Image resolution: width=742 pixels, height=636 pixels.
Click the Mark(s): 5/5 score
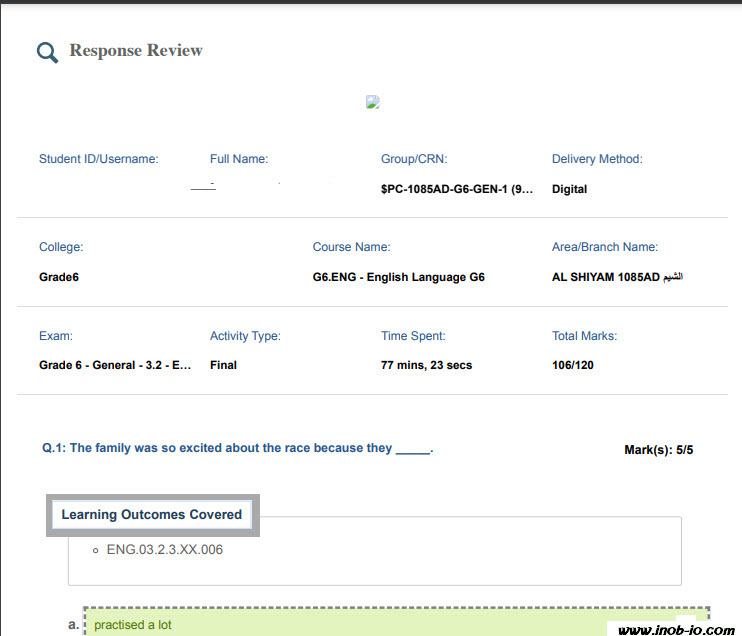(658, 450)
